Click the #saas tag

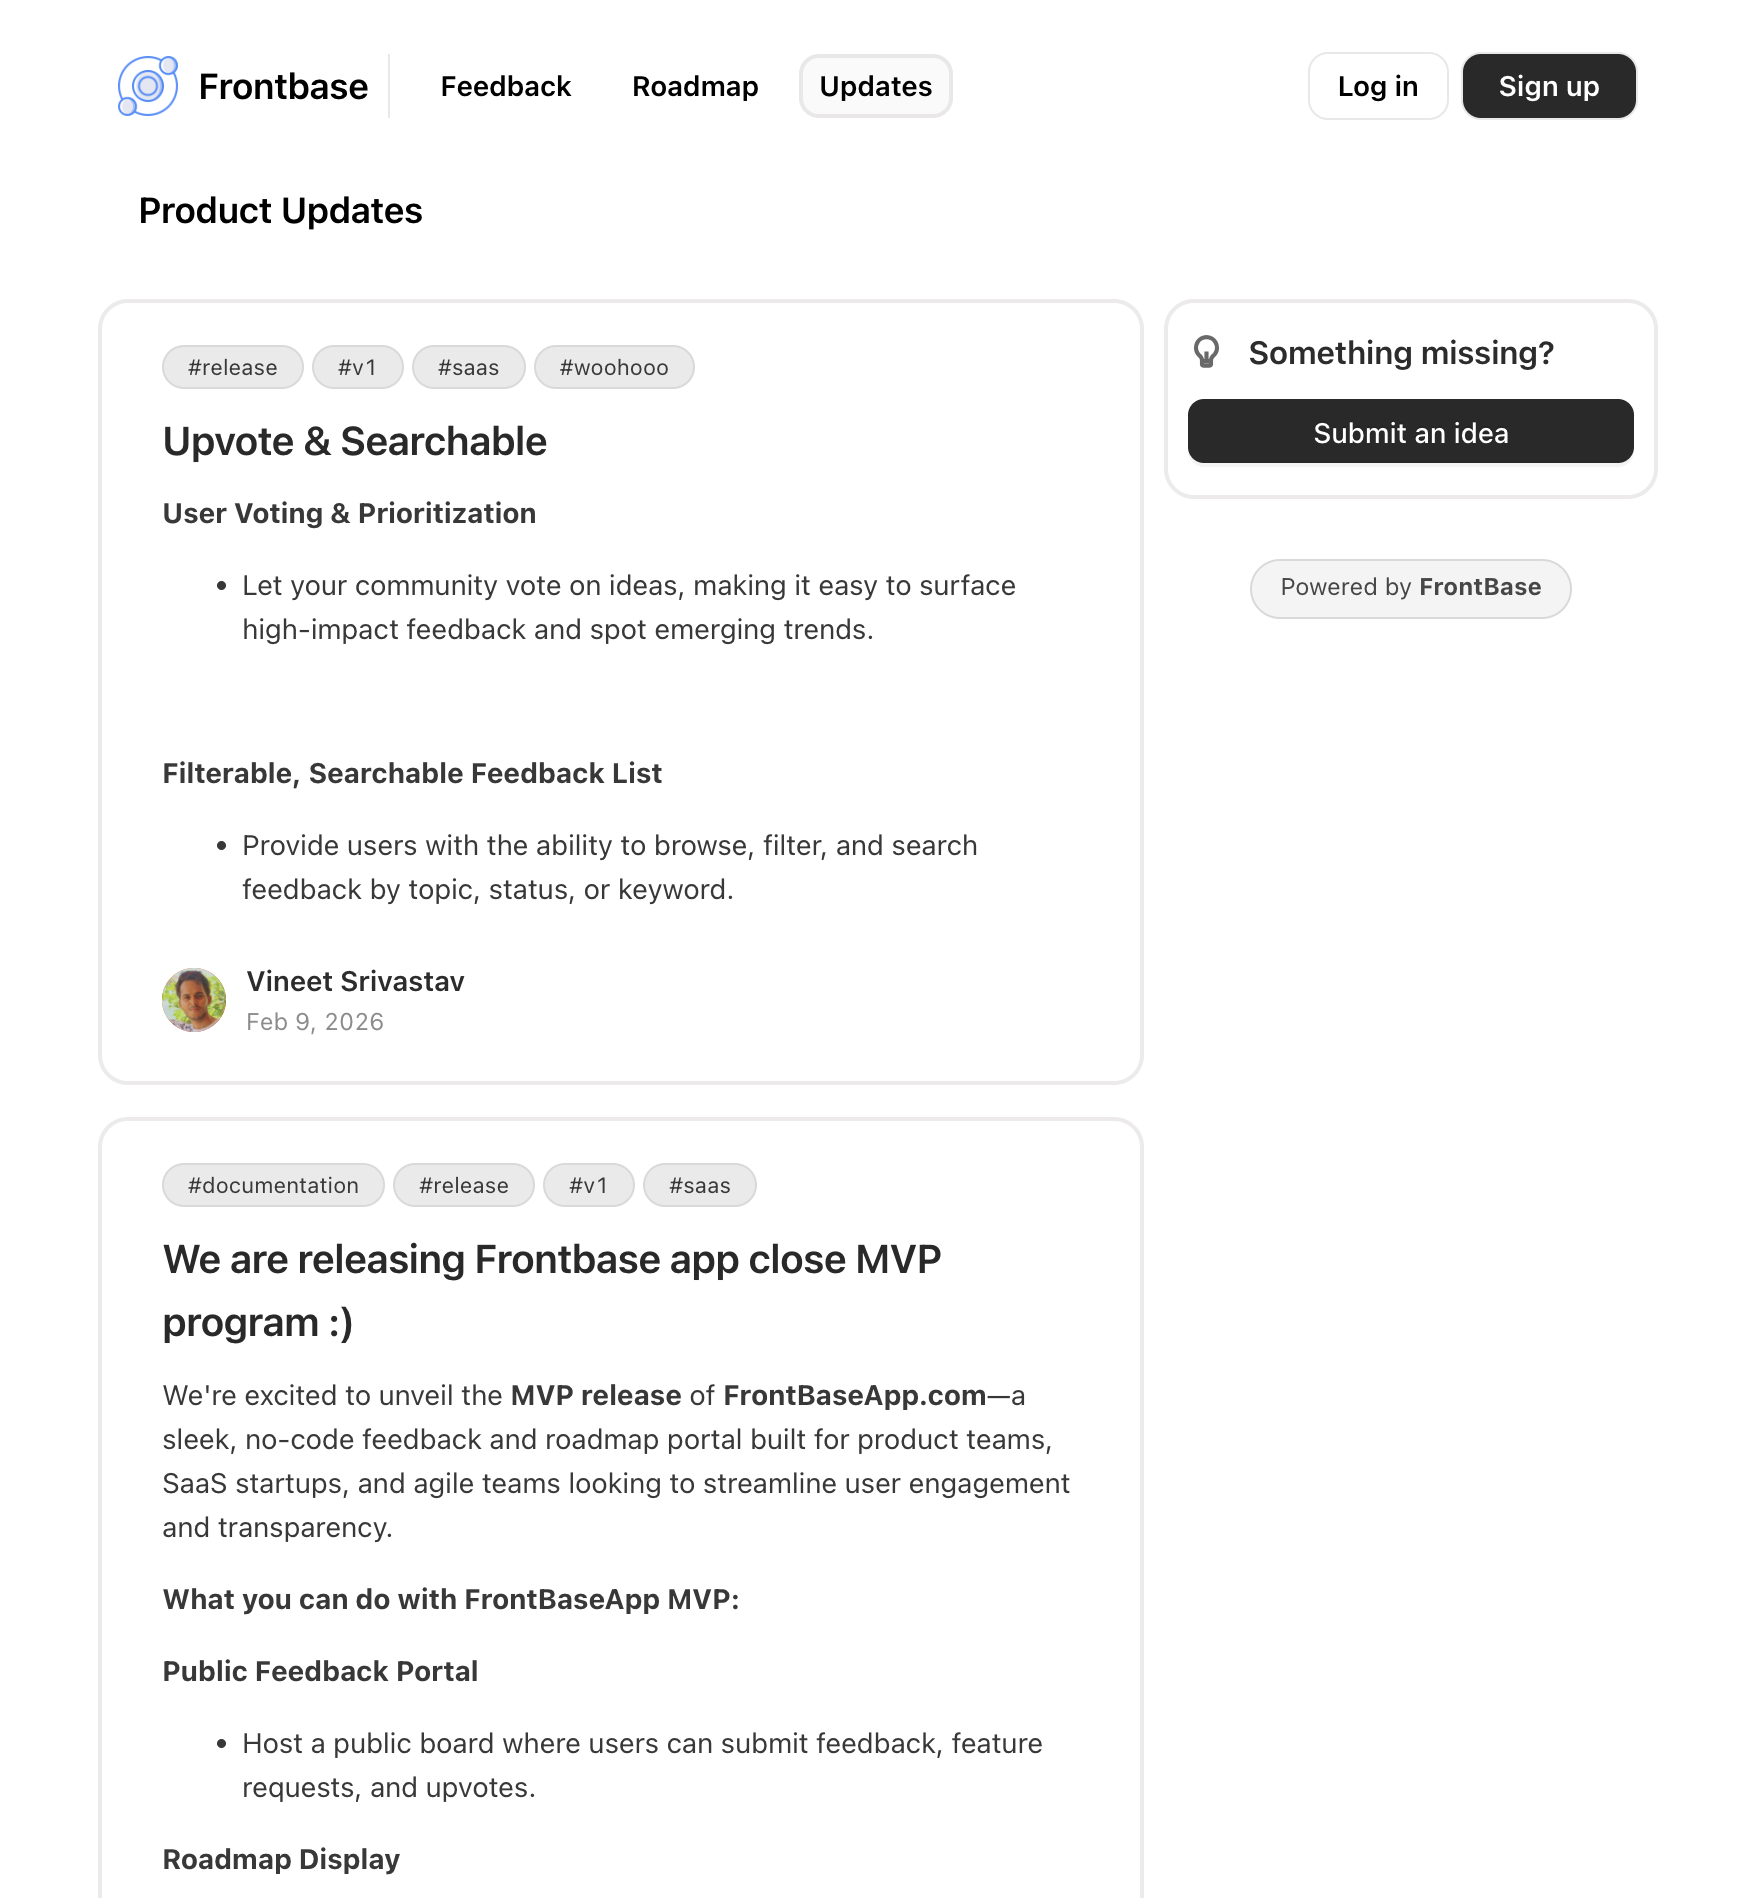[468, 367]
